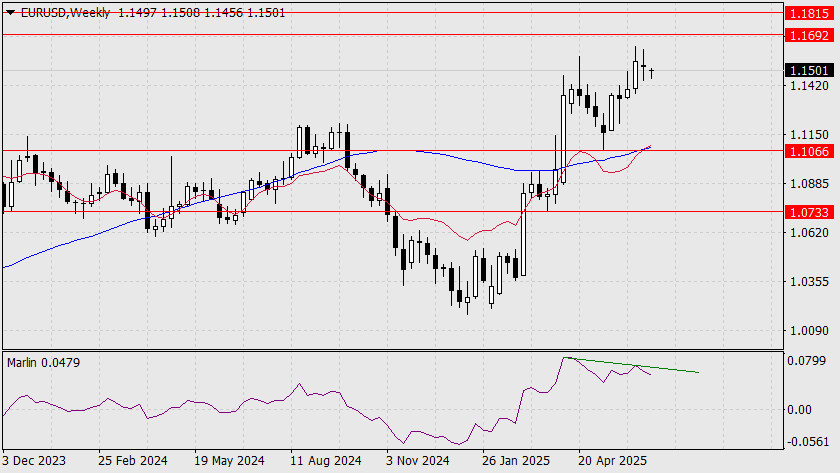
Task: Click the 1.1420 price scale value
Action: coord(809,86)
